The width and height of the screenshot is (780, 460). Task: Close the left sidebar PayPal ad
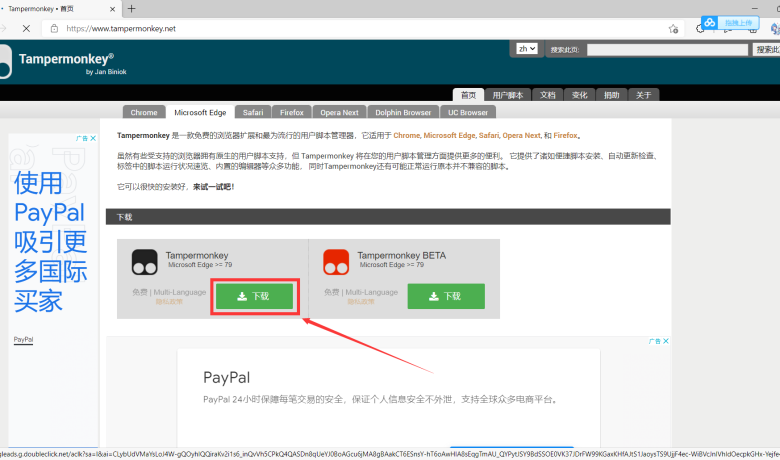(93, 138)
